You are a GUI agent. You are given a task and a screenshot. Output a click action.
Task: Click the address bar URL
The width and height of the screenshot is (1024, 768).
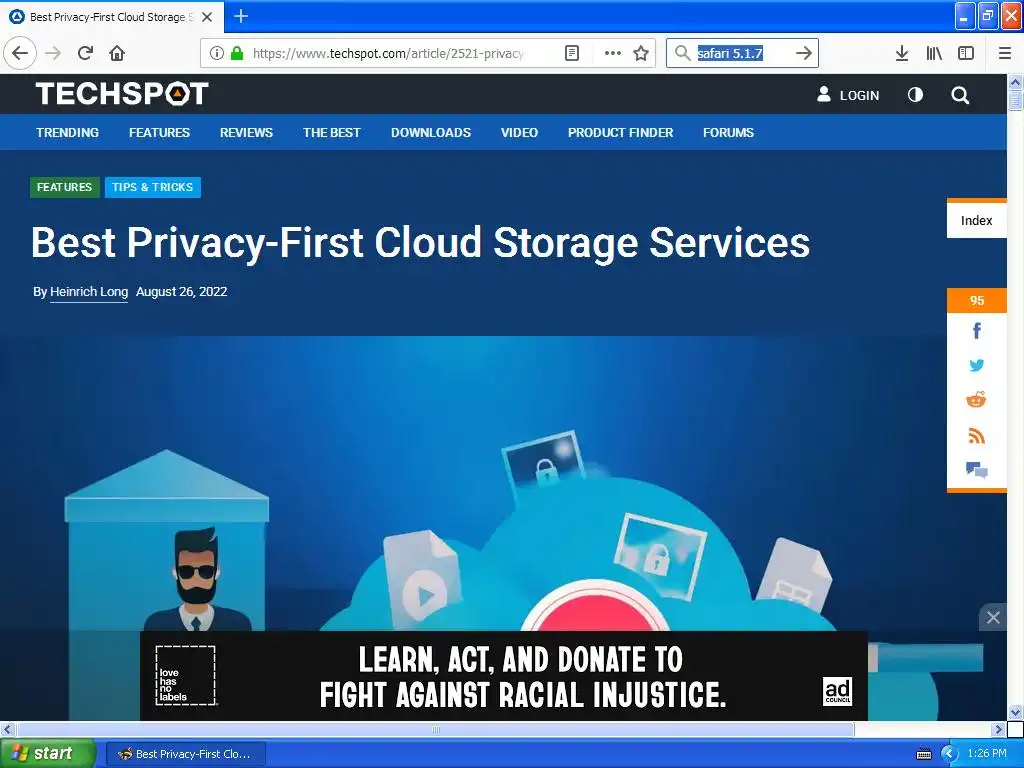(388, 53)
